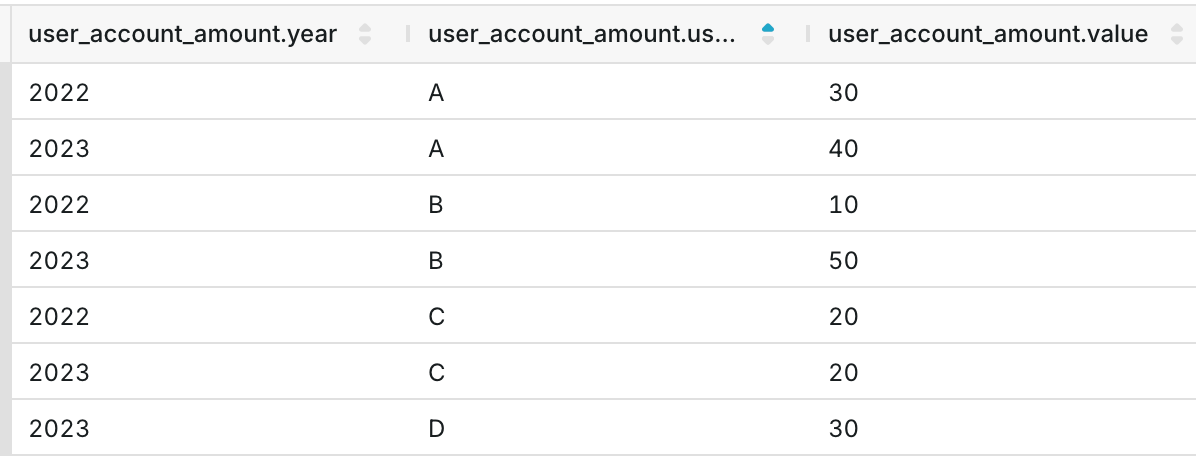Image resolution: width=1196 pixels, height=472 pixels.
Task: Toggle the active blue sort icon on user column
Action: (x=767, y=35)
